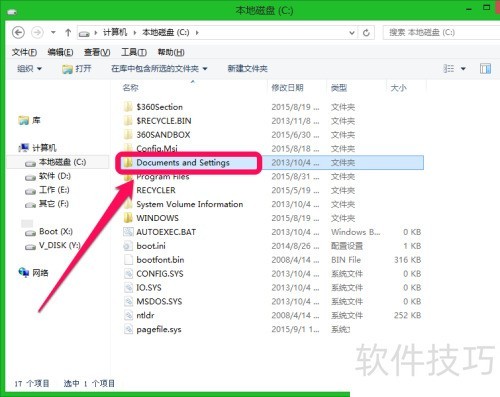Open the view options dropdown arrow
The width and height of the screenshot is (500, 397).
point(463,69)
